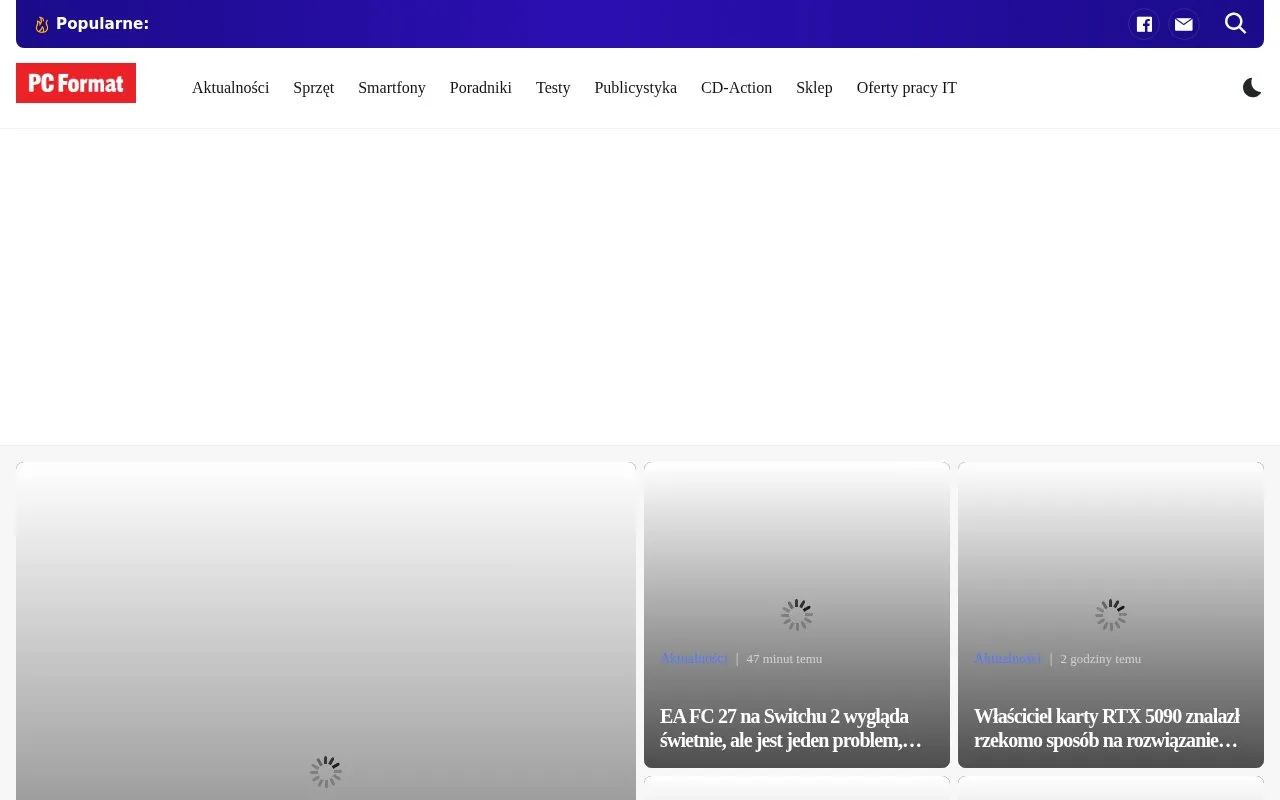Read the RTX 5090 owner article

[1107, 728]
